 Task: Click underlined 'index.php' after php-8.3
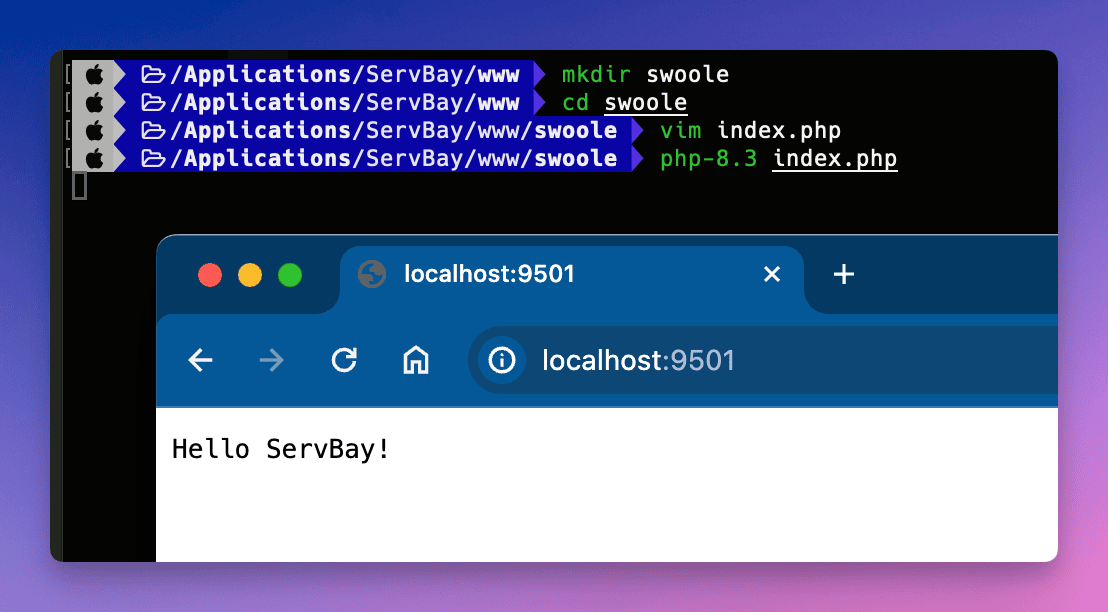[x=835, y=159]
